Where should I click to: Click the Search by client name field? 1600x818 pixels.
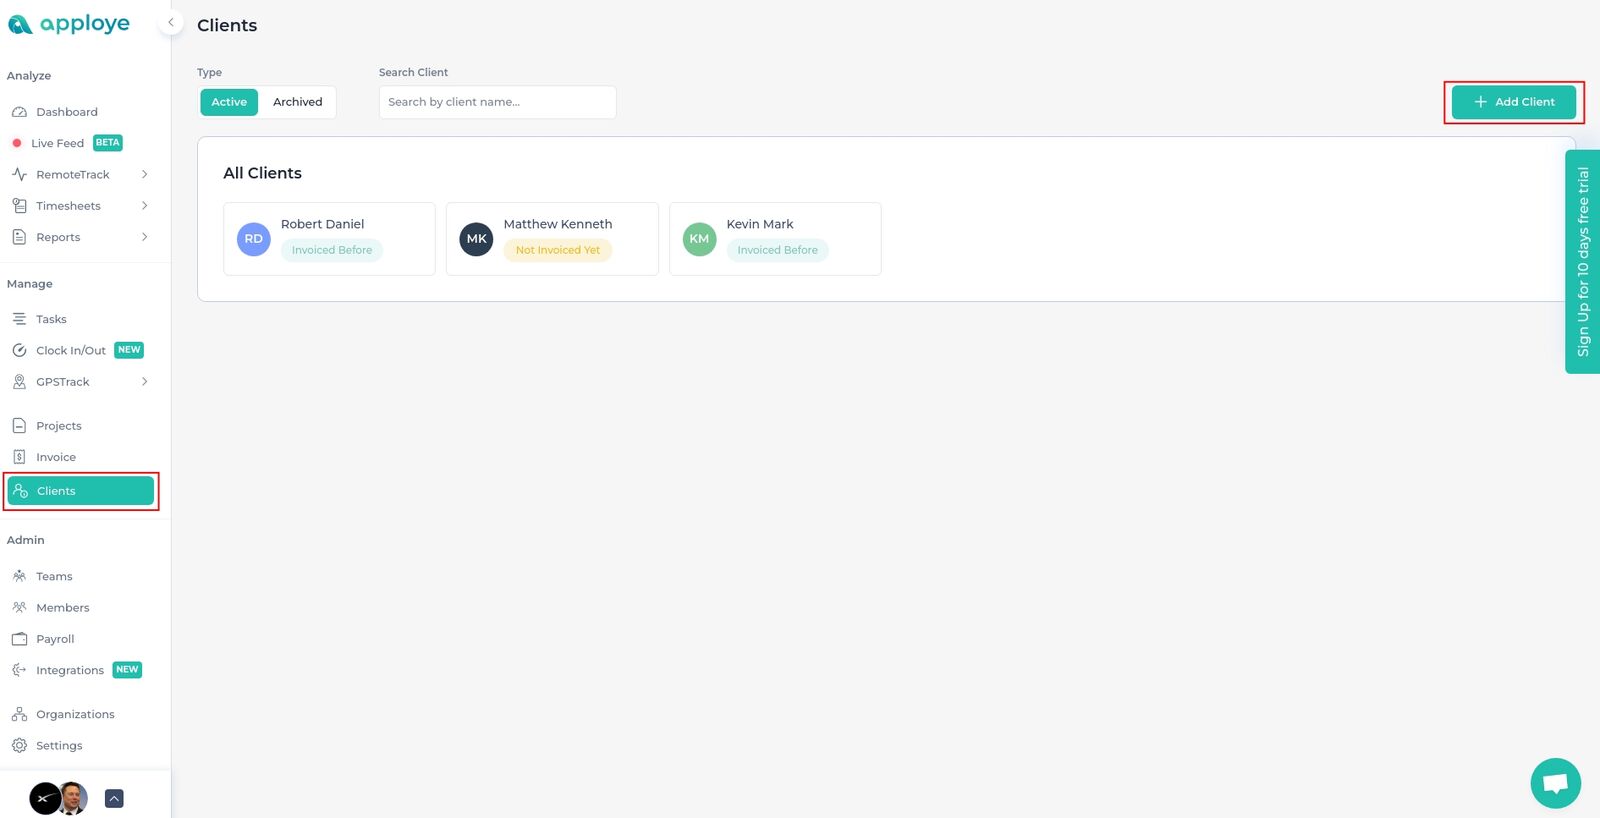point(497,102)
